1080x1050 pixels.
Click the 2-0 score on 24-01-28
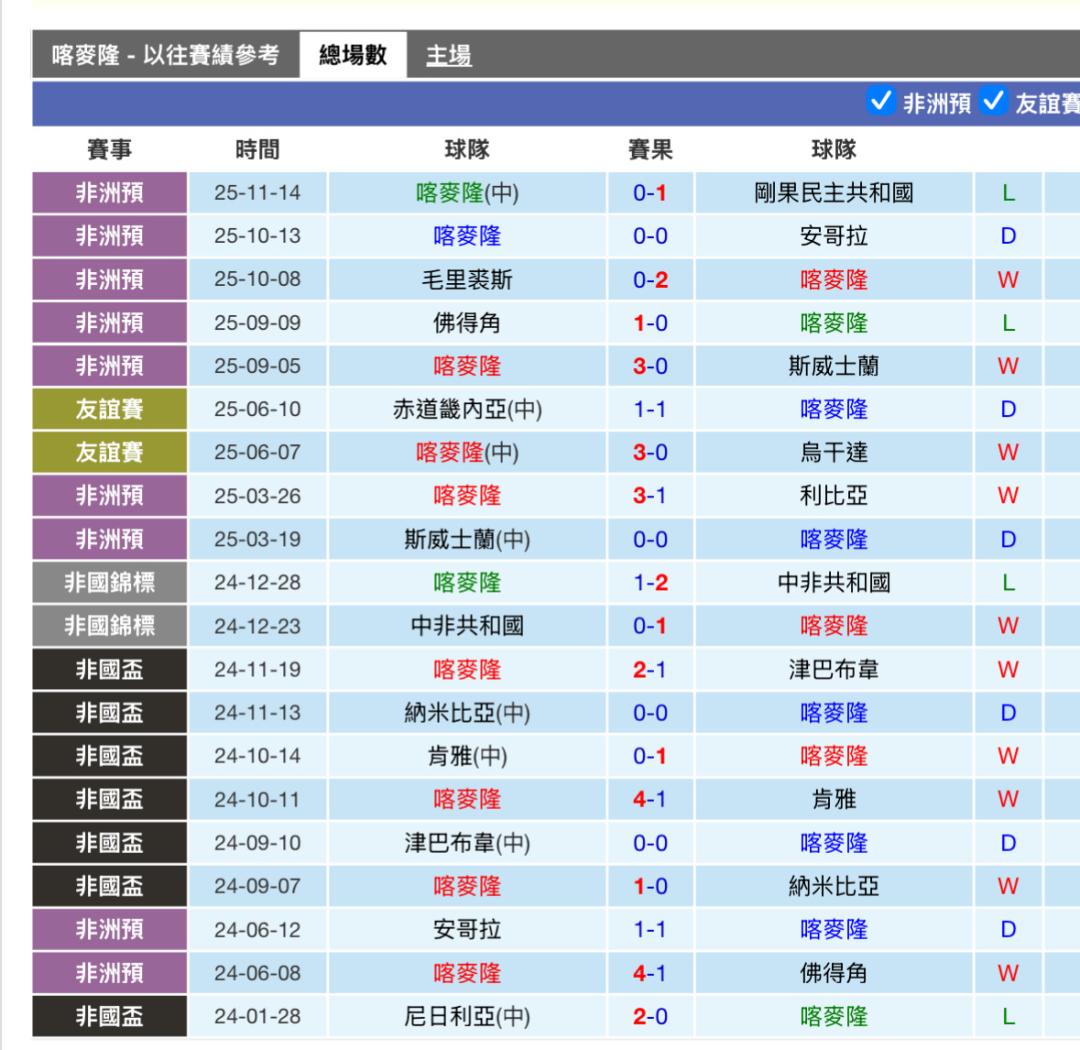tap(650, 1017)
